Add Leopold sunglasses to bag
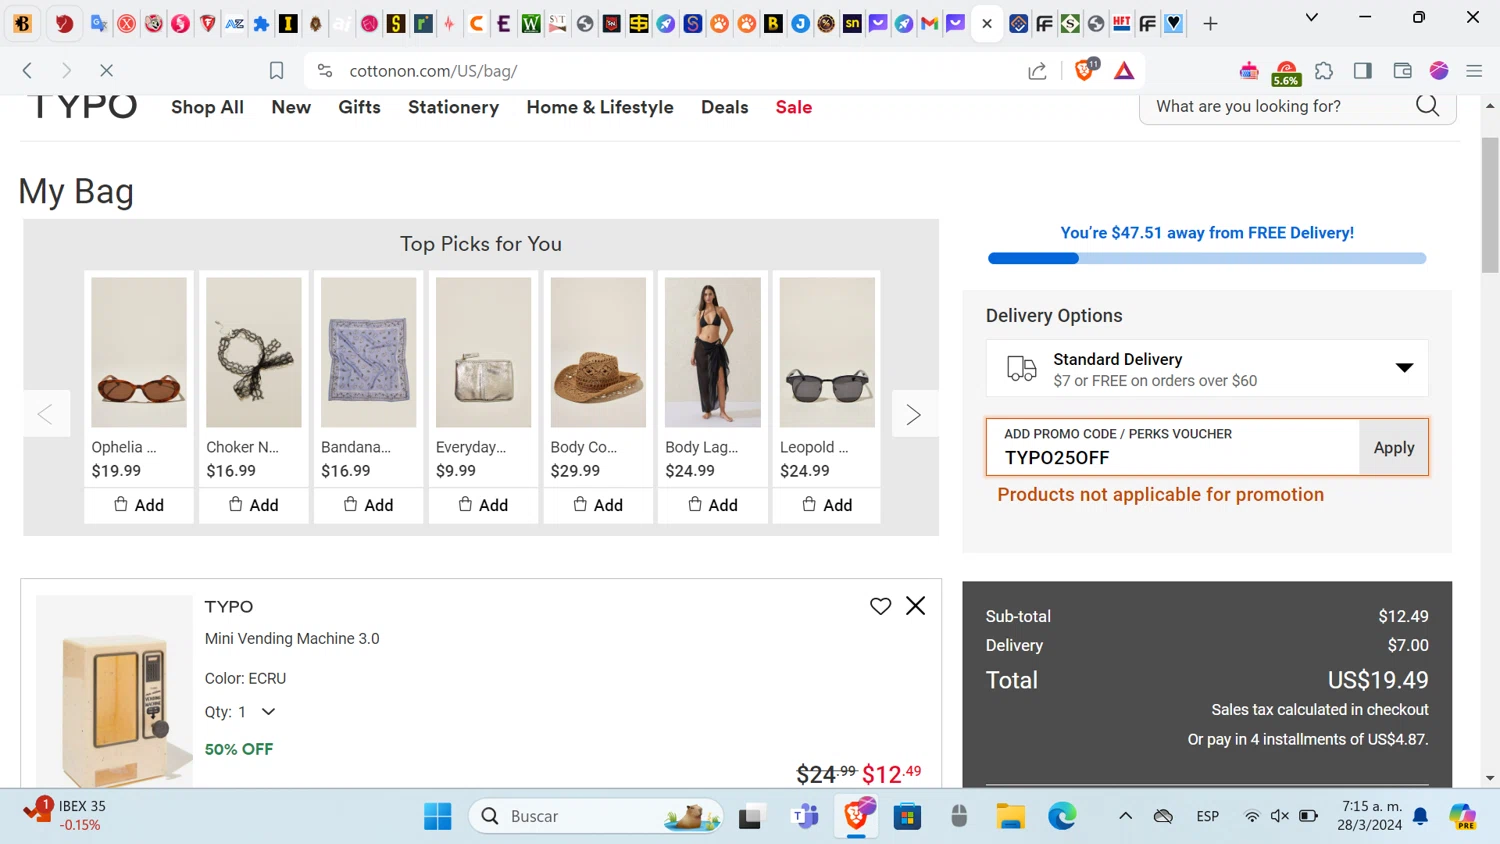1500x844 pixels. [827, 505]
